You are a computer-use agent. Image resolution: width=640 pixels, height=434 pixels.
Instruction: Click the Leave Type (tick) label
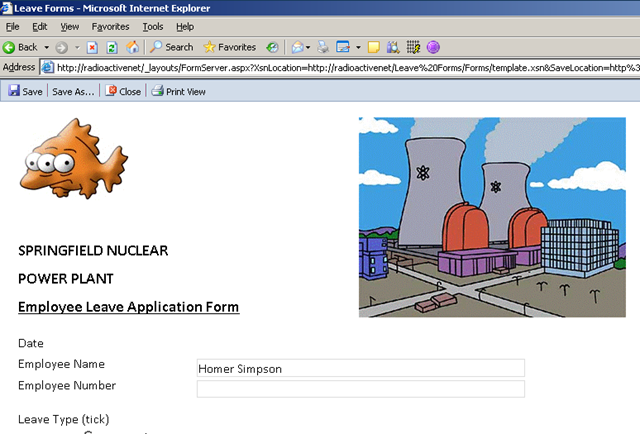click(64, 419)
